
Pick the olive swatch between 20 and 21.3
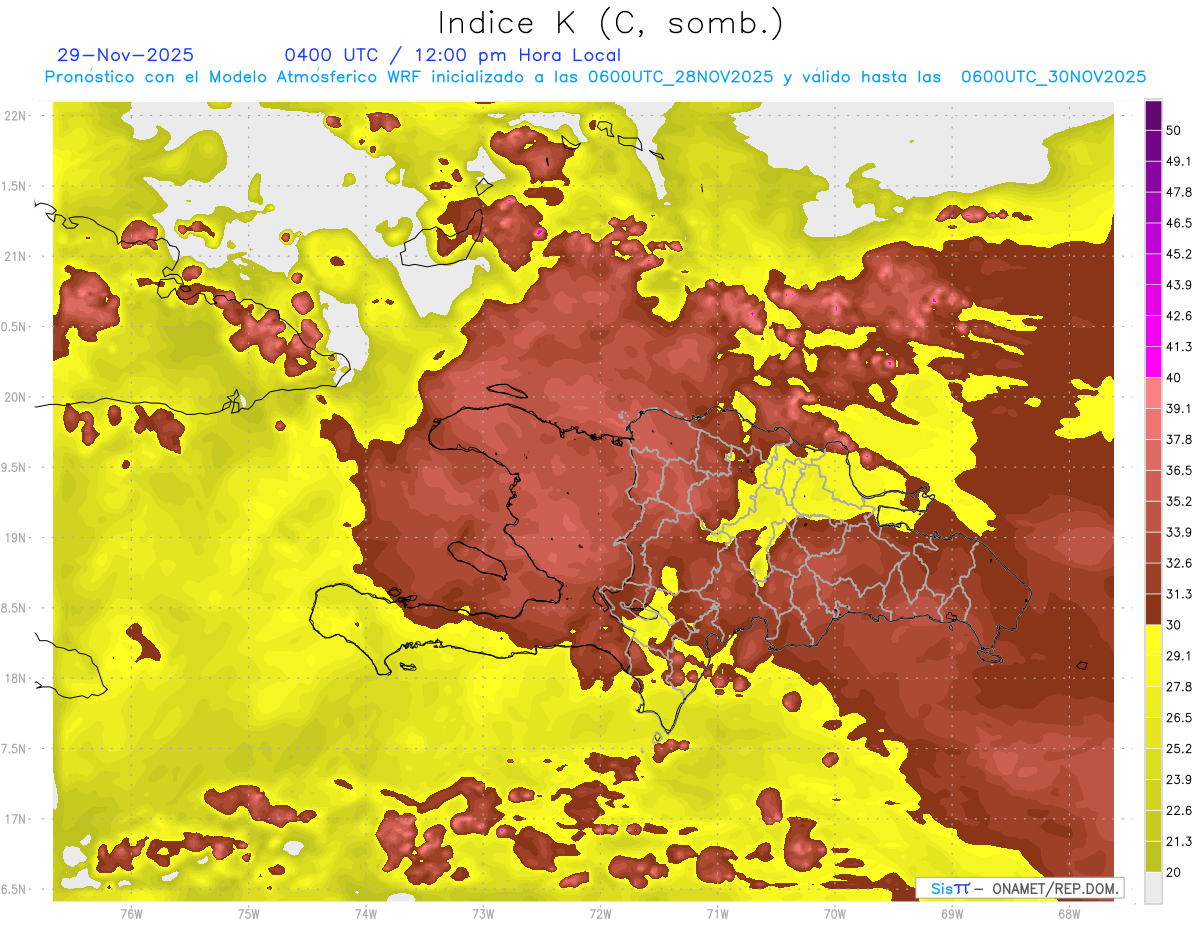1153,857
